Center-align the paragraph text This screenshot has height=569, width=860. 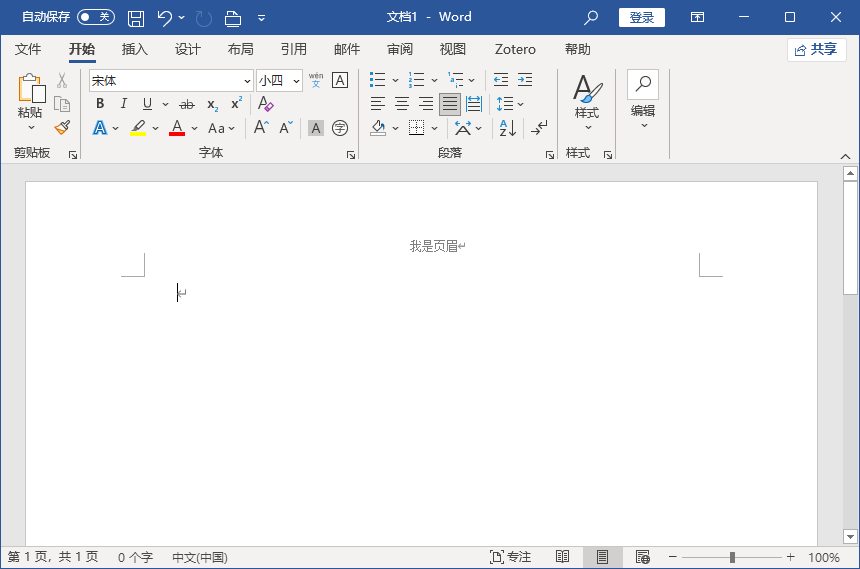click(x=402, y=104)
